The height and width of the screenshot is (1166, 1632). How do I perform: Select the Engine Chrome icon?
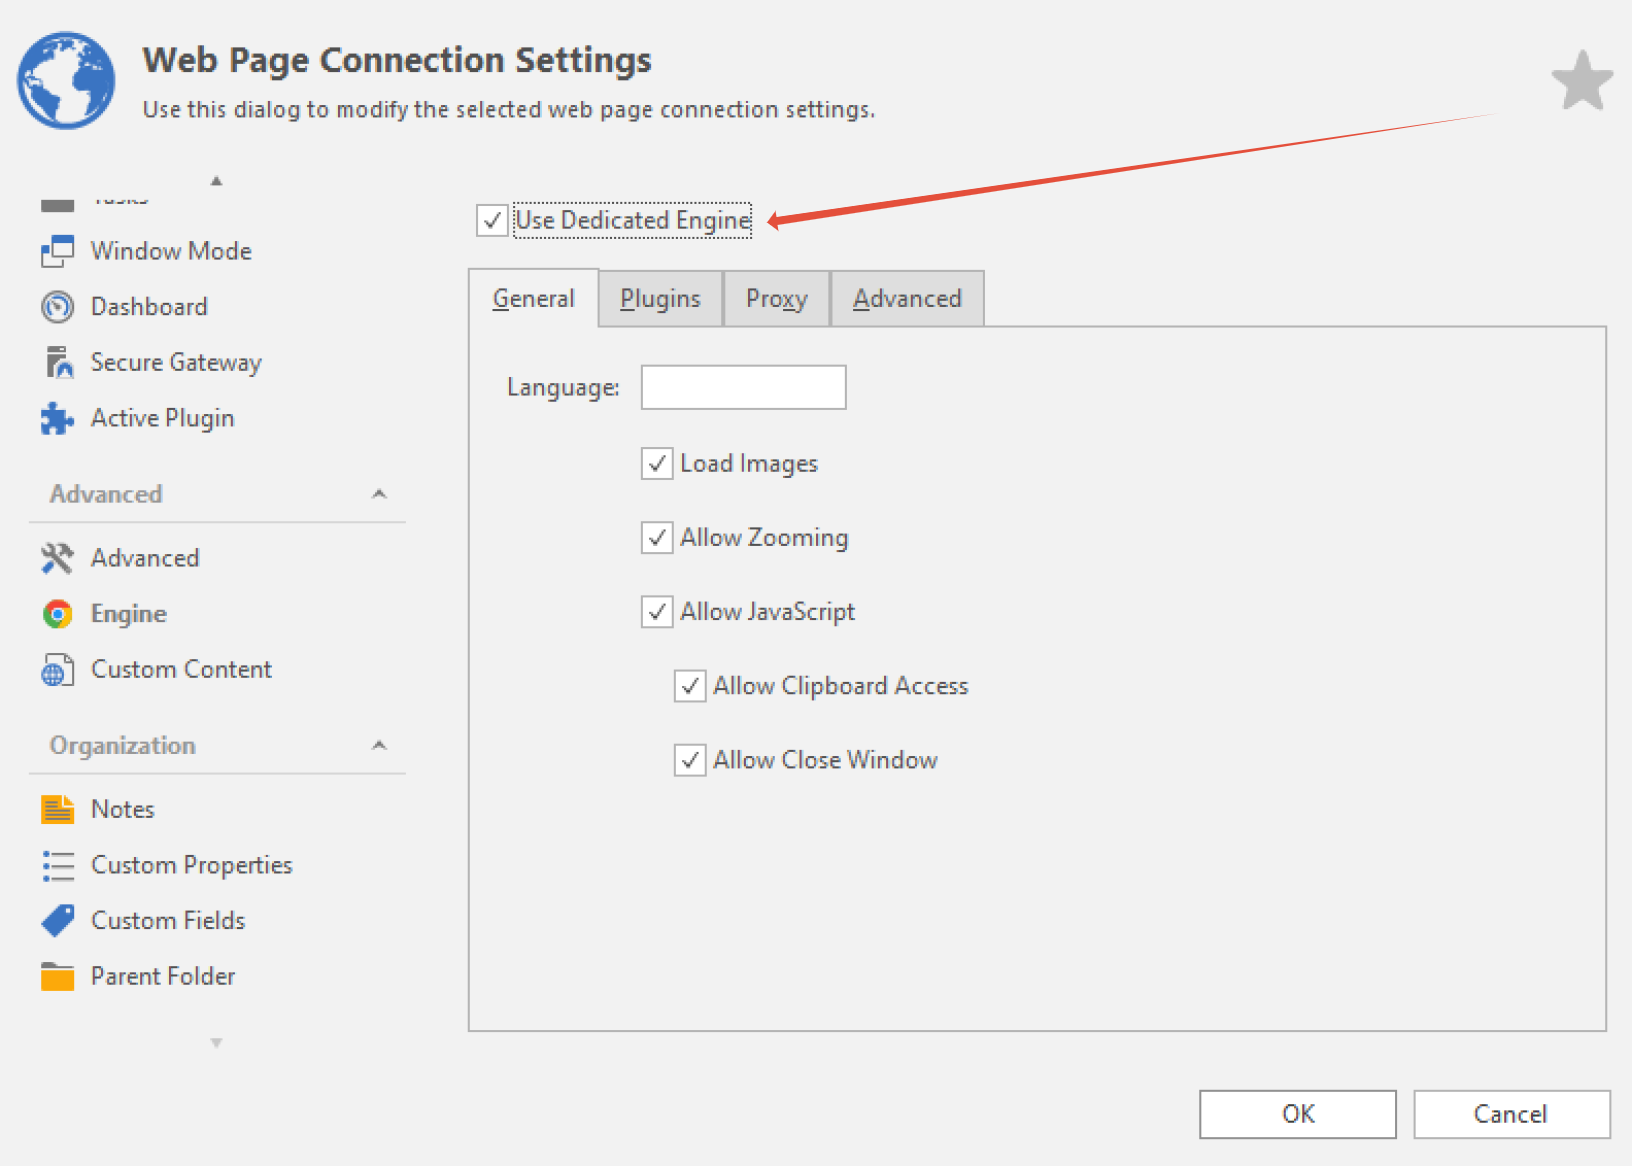click(x=57, y=614)
